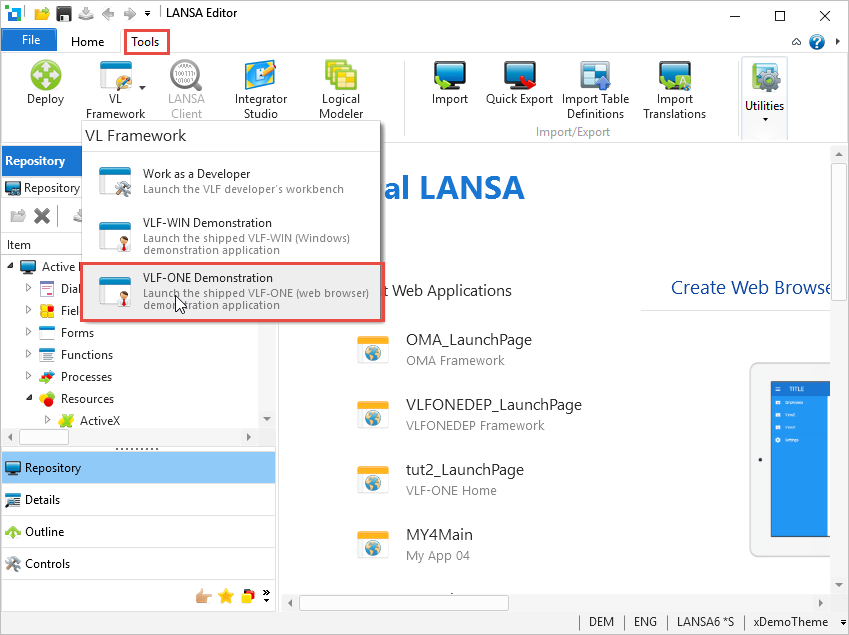Switch to the Controls panel
The width and height of the screenshot is (849, 635).
pos(139,564)
